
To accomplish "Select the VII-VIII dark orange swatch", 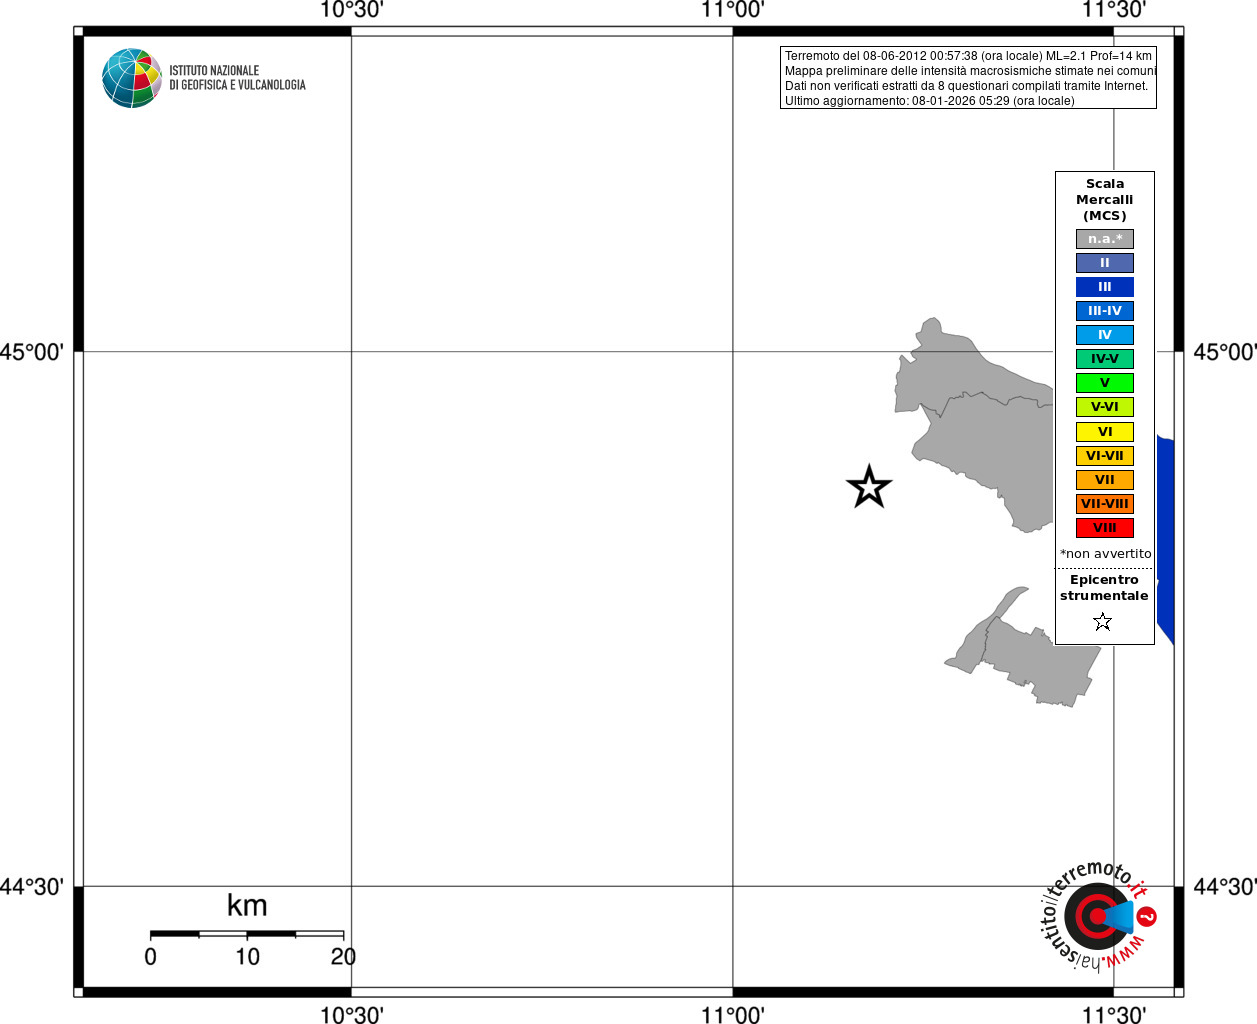I will point(1105,504).
